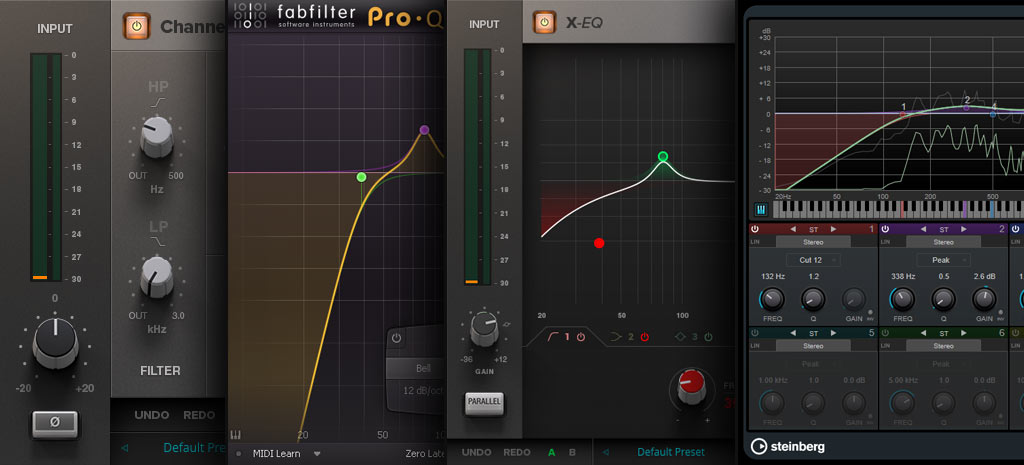This screenshot has height=465, width=1024.
Task: Open band 2 Peak filter type dropdown
Action: tap(943, 260)
